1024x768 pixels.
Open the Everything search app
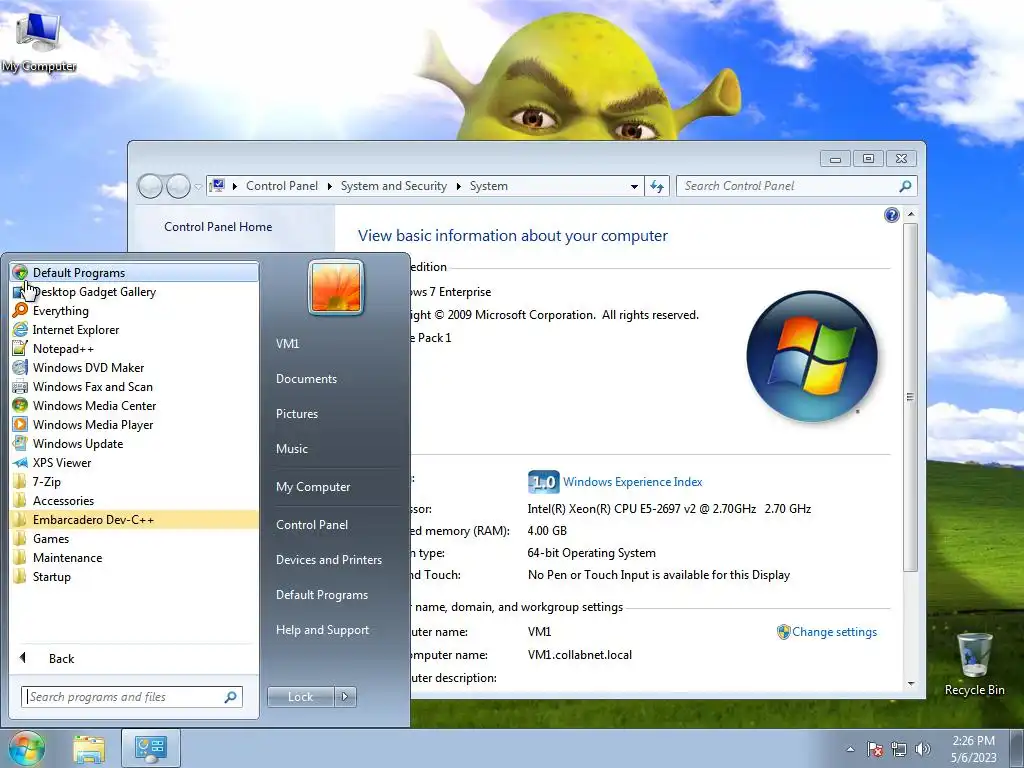(134, 311)
